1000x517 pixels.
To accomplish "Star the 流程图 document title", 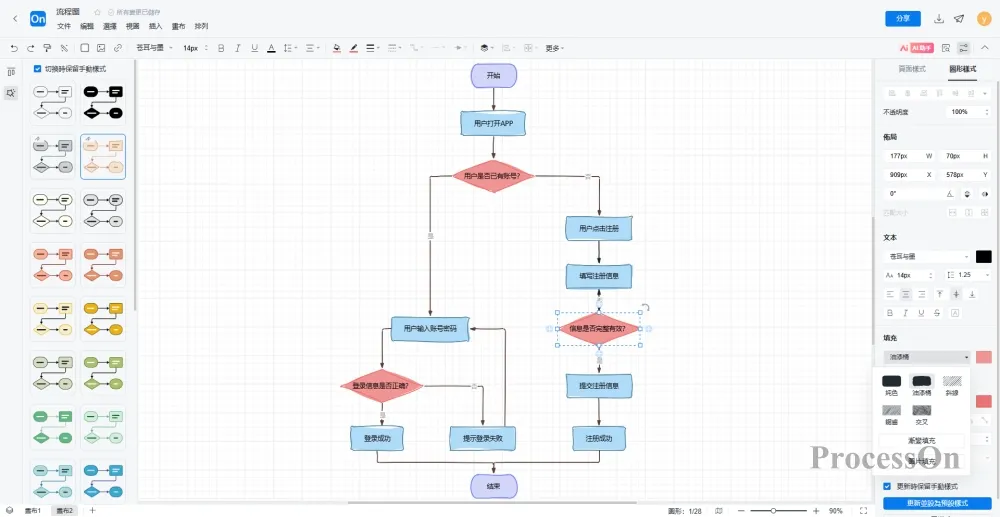I will point(97,12).
